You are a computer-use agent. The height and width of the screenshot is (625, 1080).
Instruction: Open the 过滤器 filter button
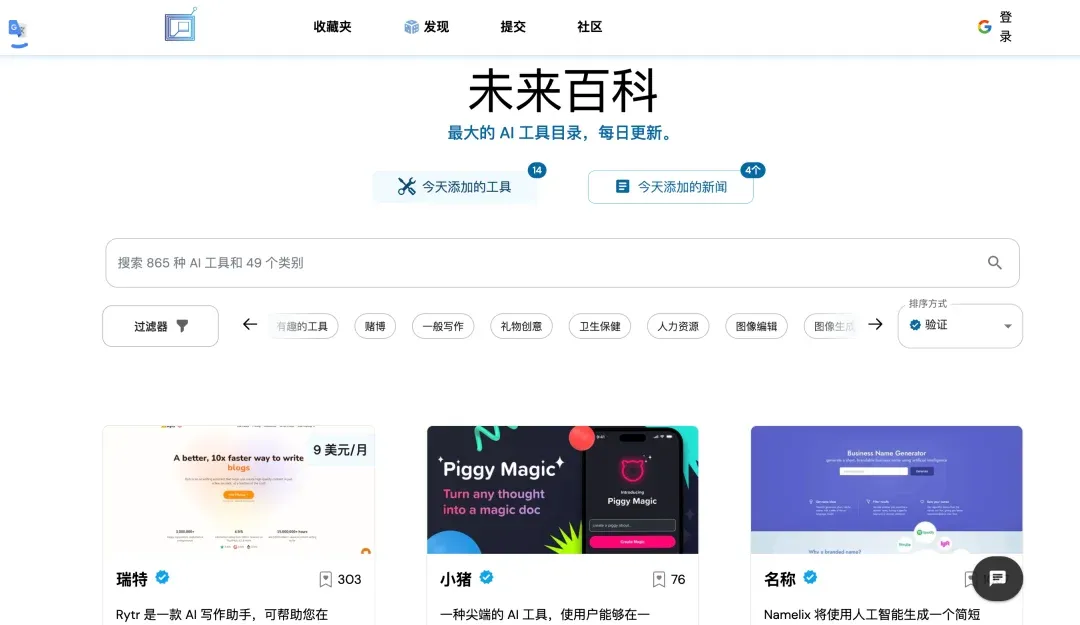point(160,326)
